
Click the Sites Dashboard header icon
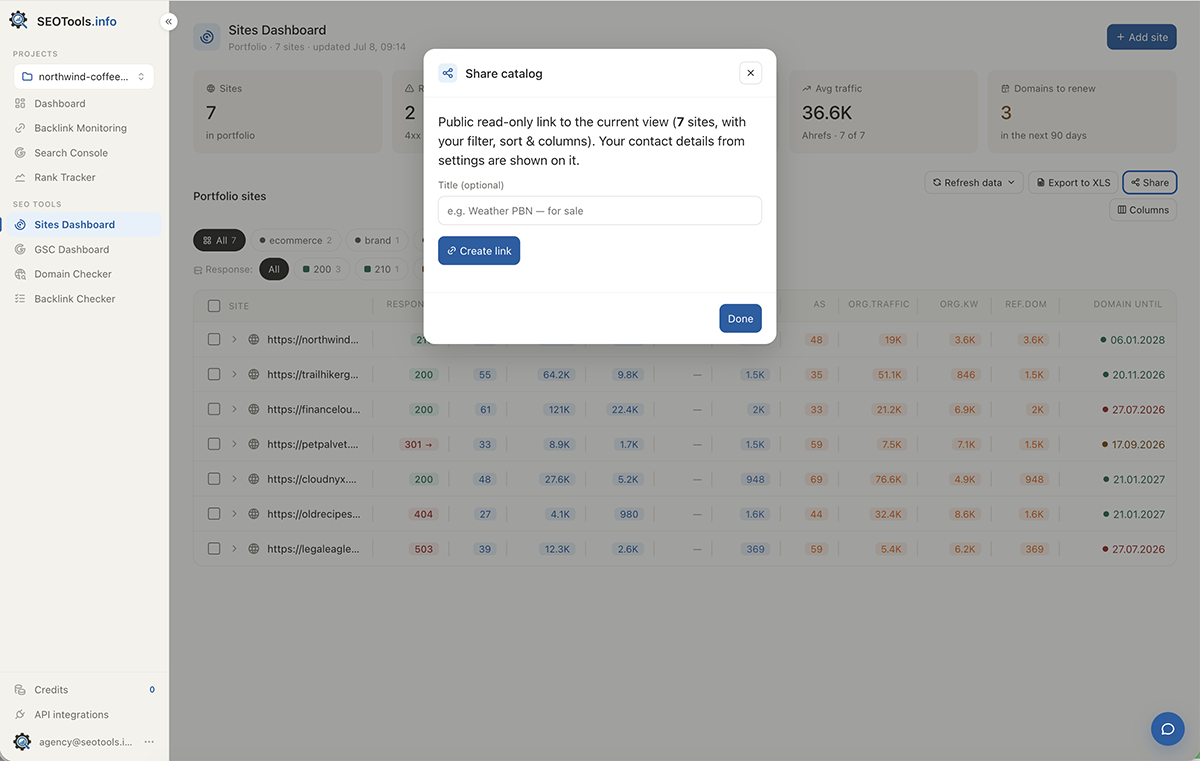tap(207, 37)
